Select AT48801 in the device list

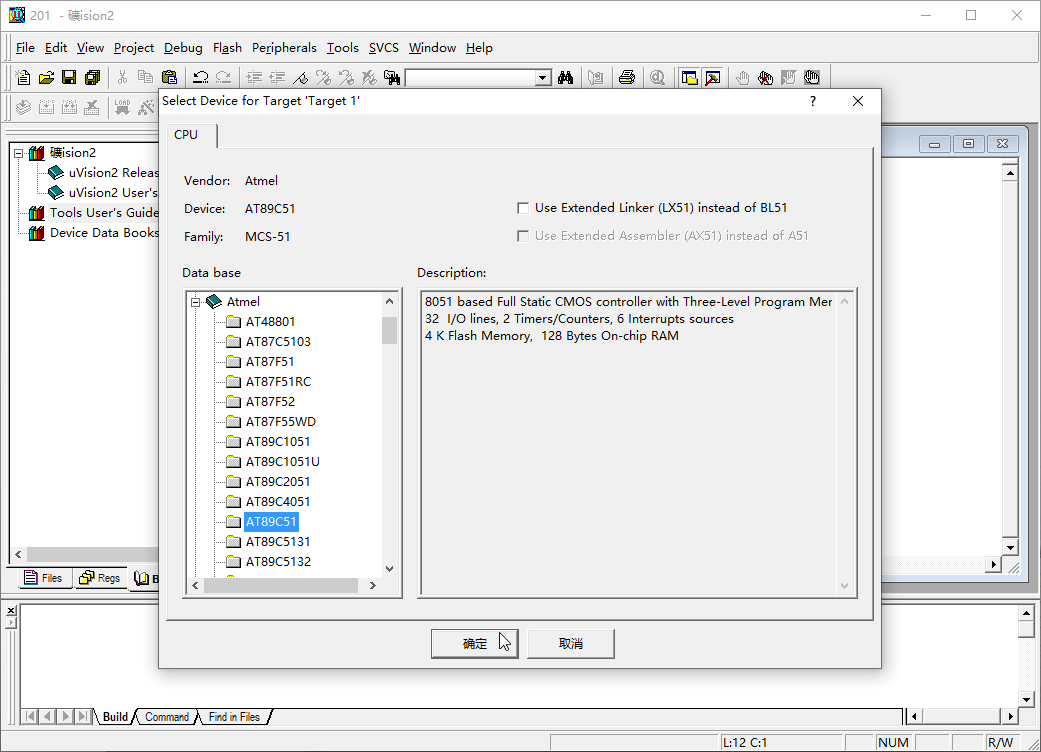[x=270, y=322]
